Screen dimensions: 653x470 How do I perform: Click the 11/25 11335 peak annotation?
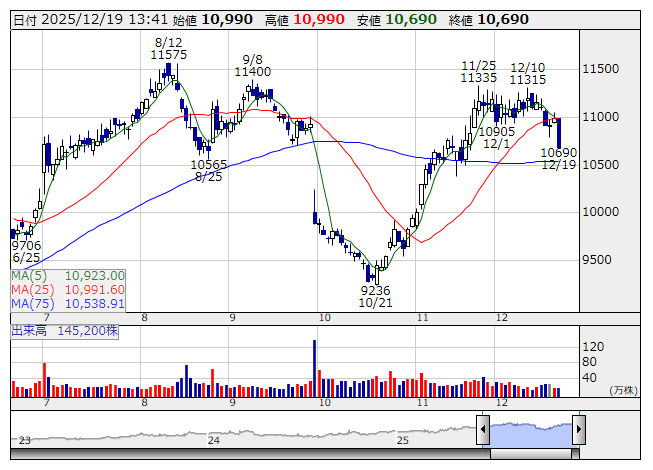[x=479, y=72]
